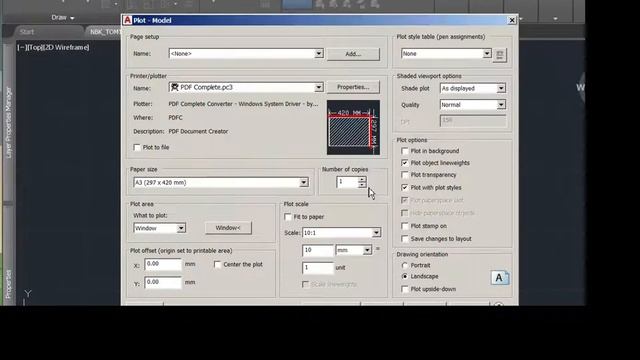This screenshot has height=360, width=640.
Task: Close the Plot dialog
Action: tap(512, 20)
